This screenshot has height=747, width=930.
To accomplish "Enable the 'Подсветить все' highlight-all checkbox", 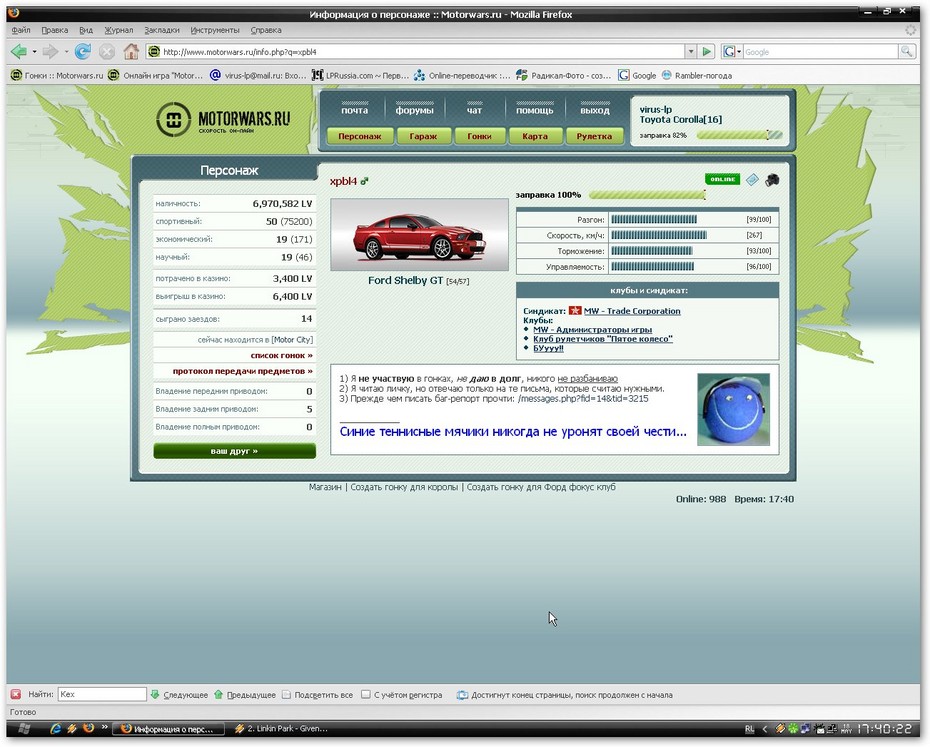I will pos(287,694).
